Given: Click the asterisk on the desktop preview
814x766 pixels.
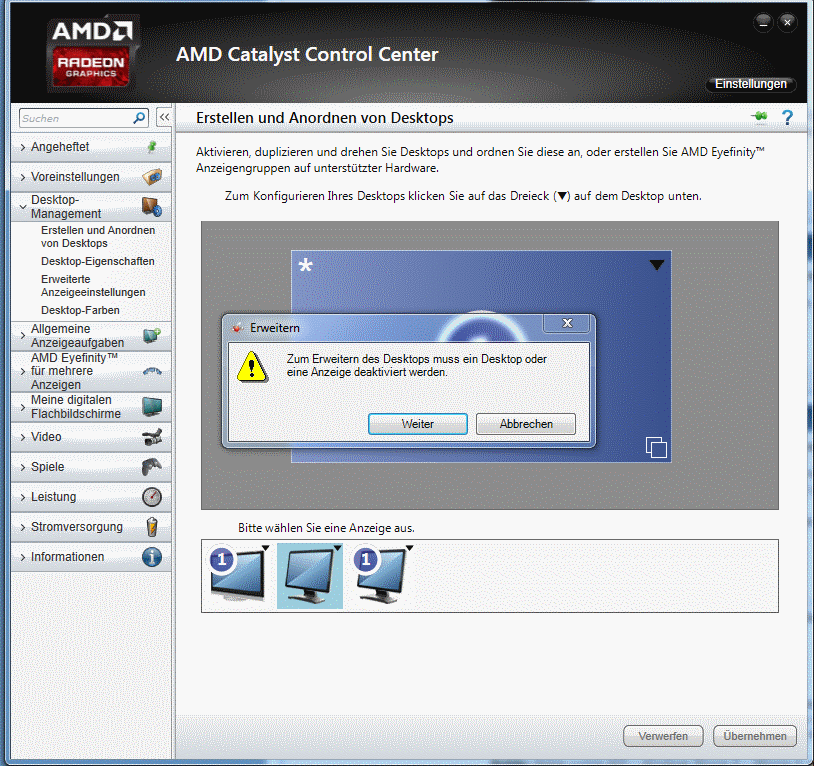Looking at the screenshot, I should (x=306, y=266).
